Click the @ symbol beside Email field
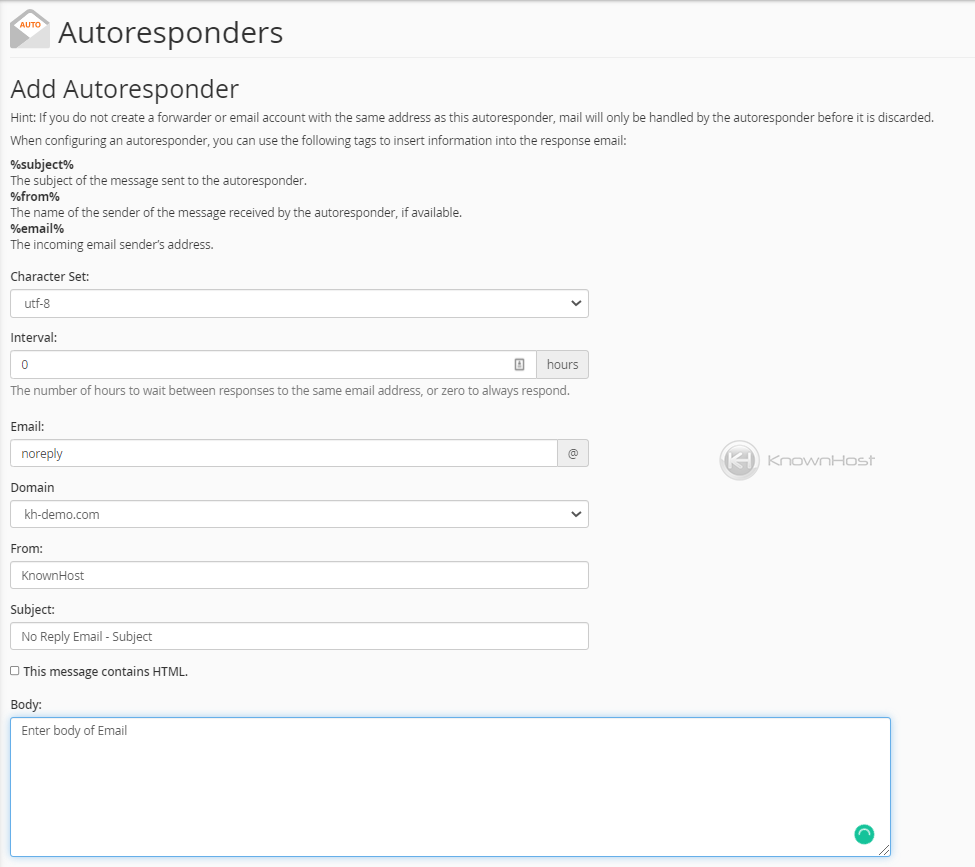The height and width of the screenshot is (867, 975). point(573,453)
